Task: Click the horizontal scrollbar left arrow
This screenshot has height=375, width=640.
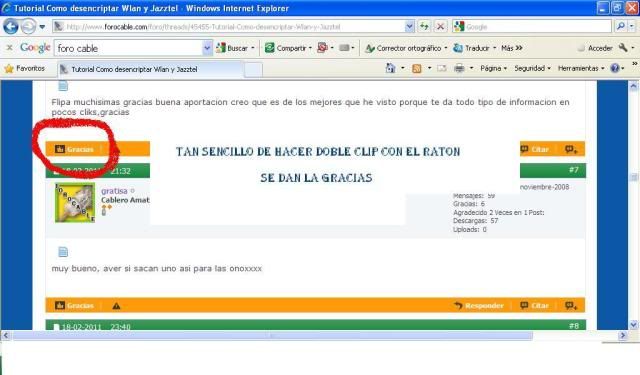Action: point(6,335)
